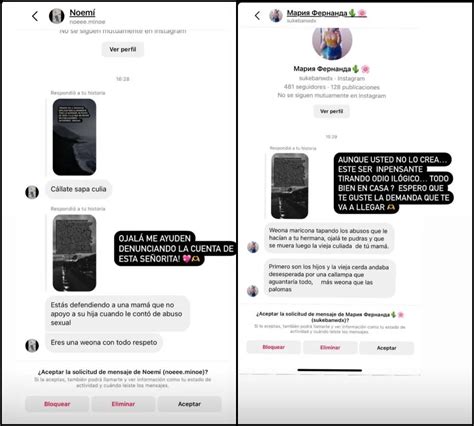The width and height of the screenshot is (474, 426).
Task: Choose Eliminar for Мария Фернанда's request
Action: (x=330, y=348)
